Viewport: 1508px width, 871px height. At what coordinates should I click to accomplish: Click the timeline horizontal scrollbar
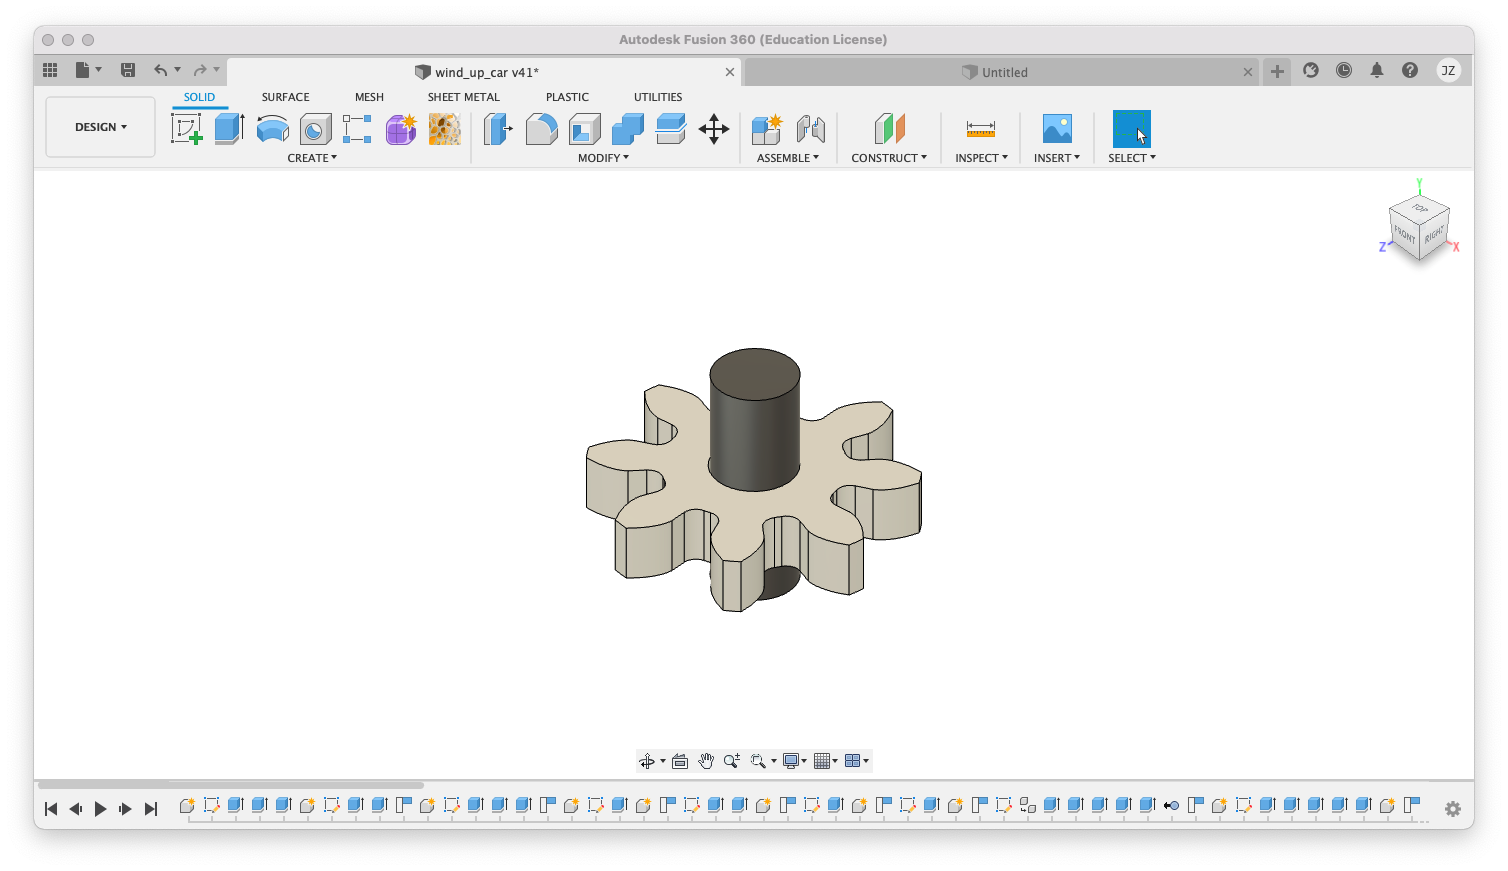pyautogui.click(x=231, y=785)
